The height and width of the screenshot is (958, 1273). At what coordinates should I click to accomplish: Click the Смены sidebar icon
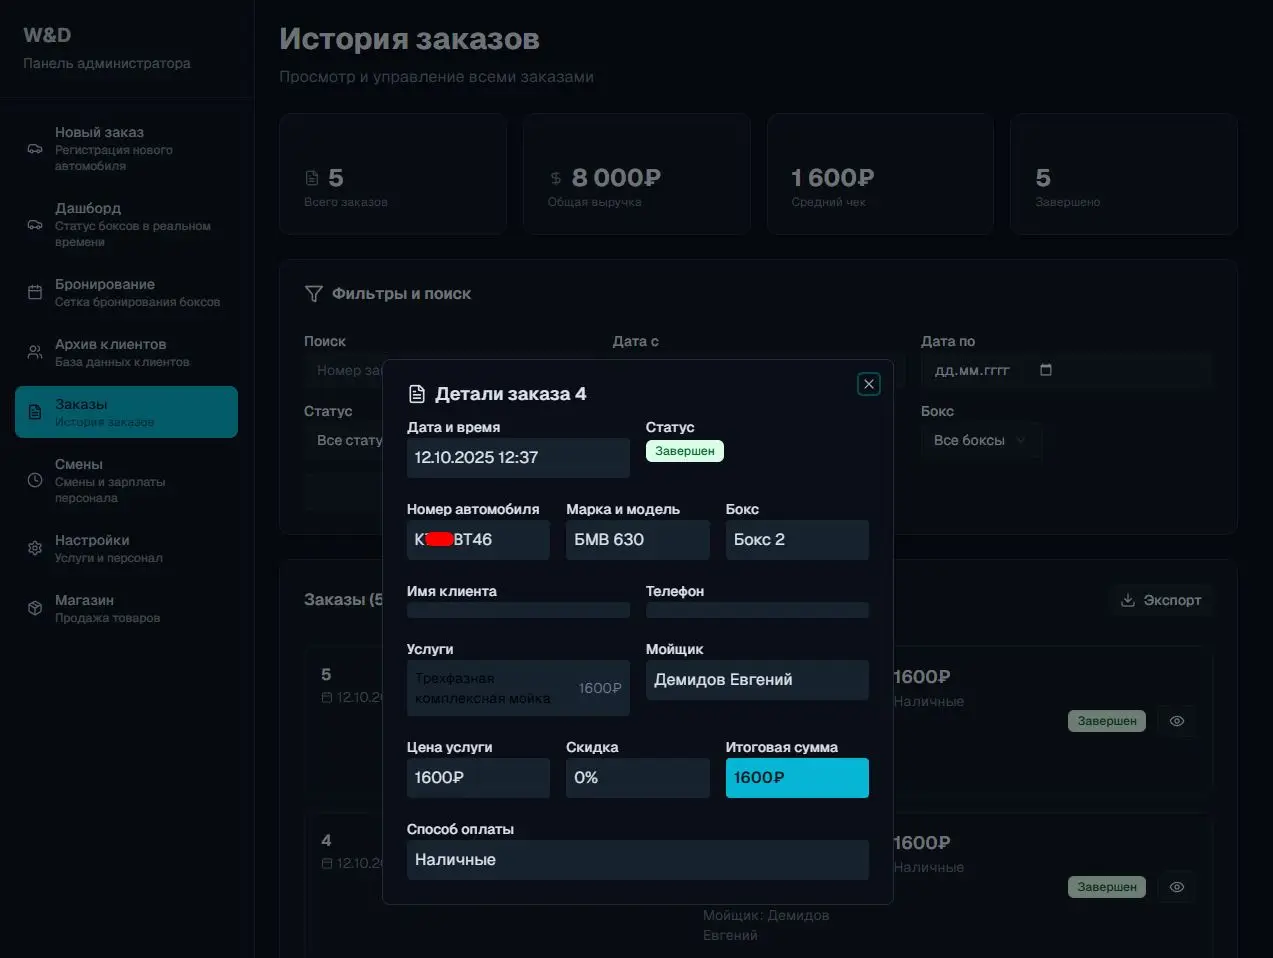point(34,472)
